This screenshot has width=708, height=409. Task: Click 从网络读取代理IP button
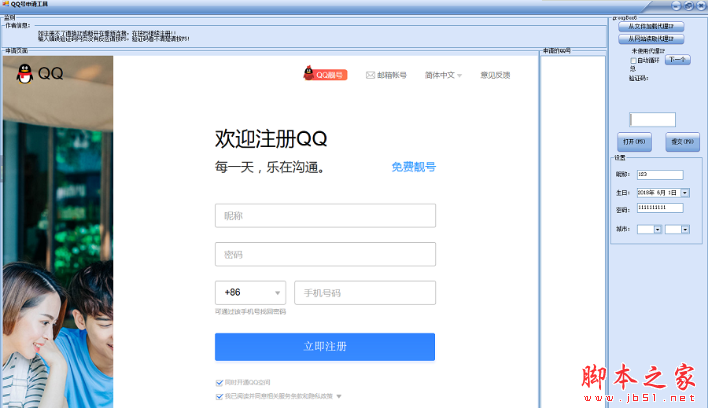click(x=651, y=39)
